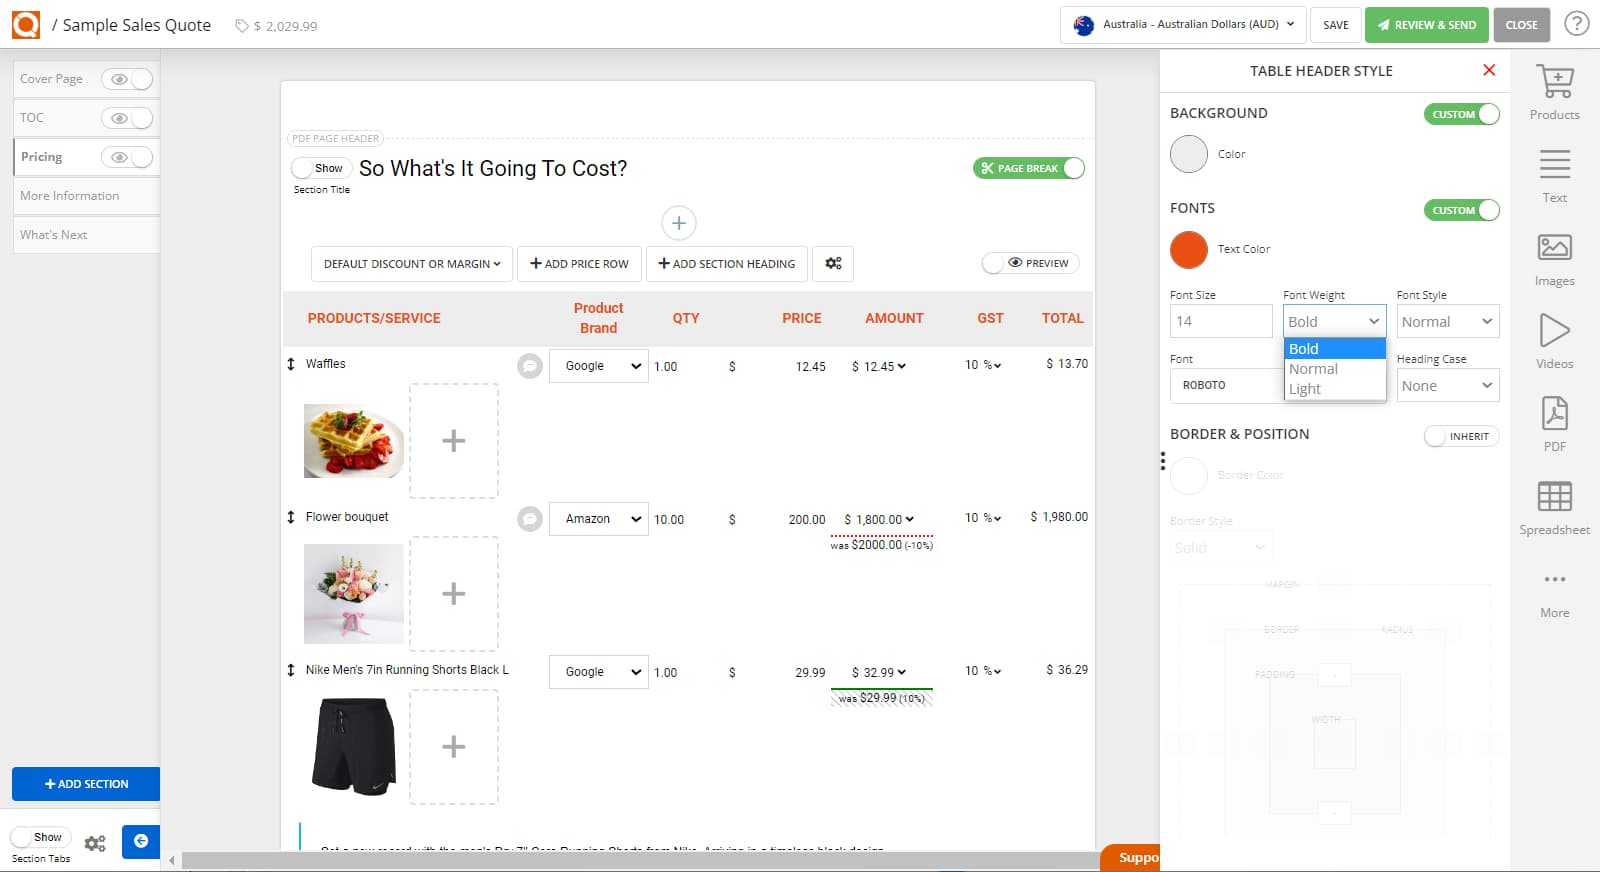This screenshot has width=1600, height=872.
Task: Pick the orange text color swatch
Action: pyautogui.click(x=1189, y=250)
